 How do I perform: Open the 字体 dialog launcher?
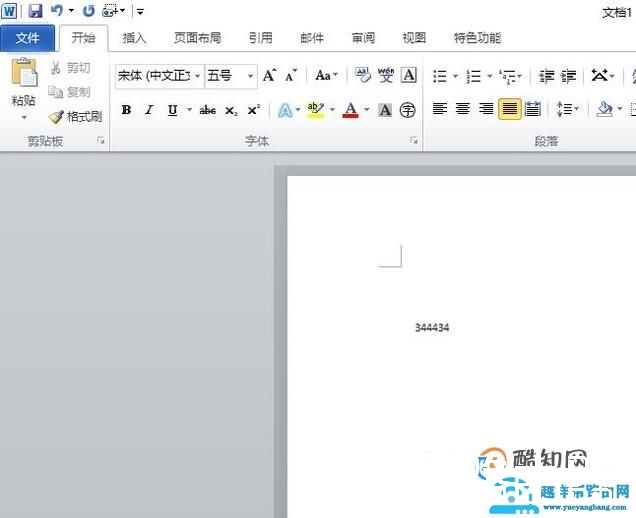coord(414,140)
